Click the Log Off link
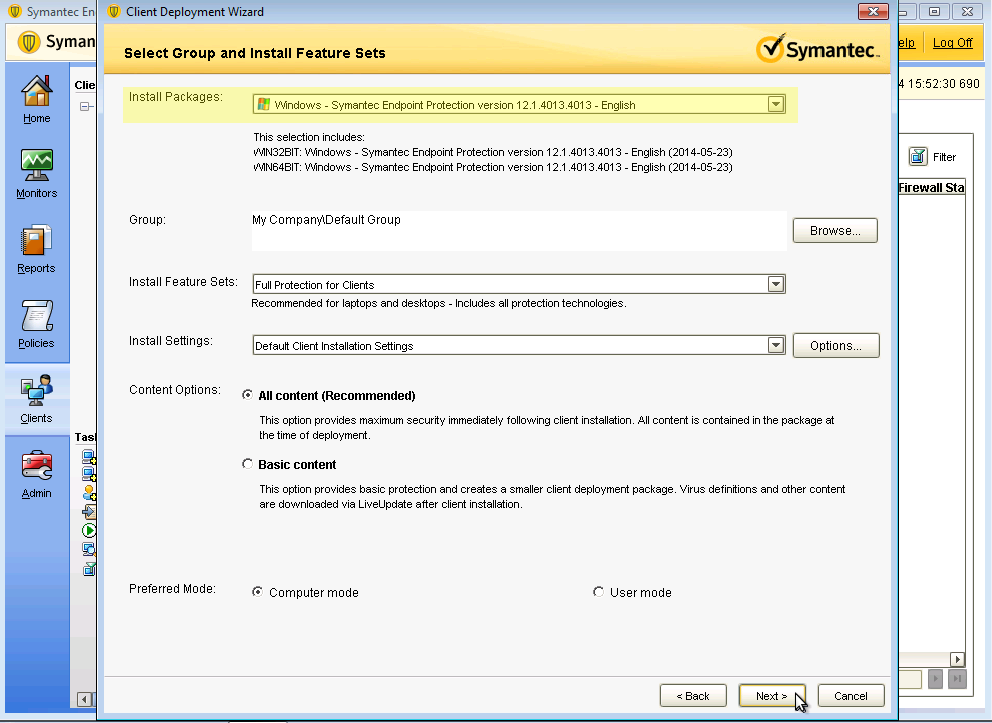This screenshot has height=723, width=992. (x=952, y=42)
